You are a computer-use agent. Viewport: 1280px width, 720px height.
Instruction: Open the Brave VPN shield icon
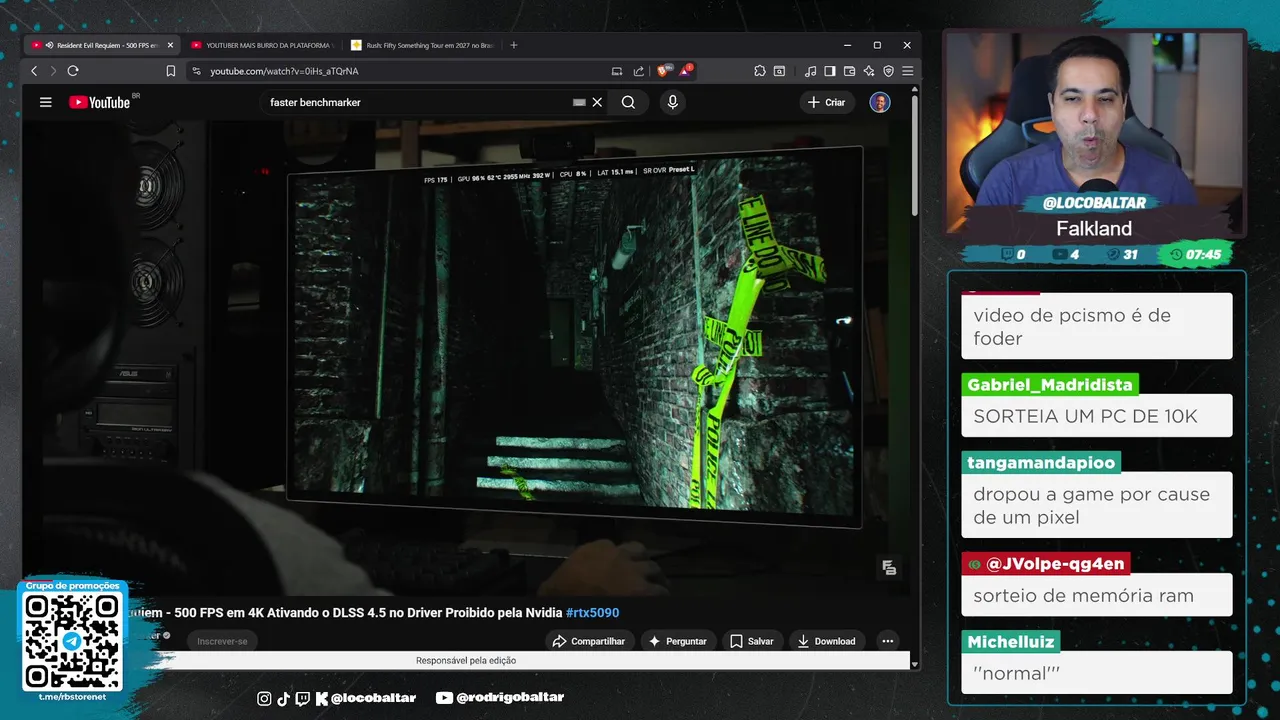(x=888, y=71)
